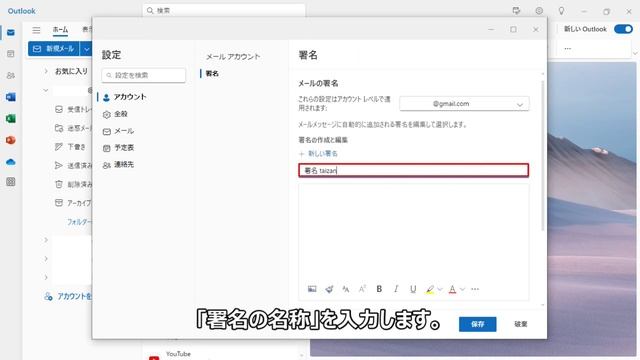This screenshot has width=640, height=360.
Task: Close the settings dialog window
Action: point(536,29)
